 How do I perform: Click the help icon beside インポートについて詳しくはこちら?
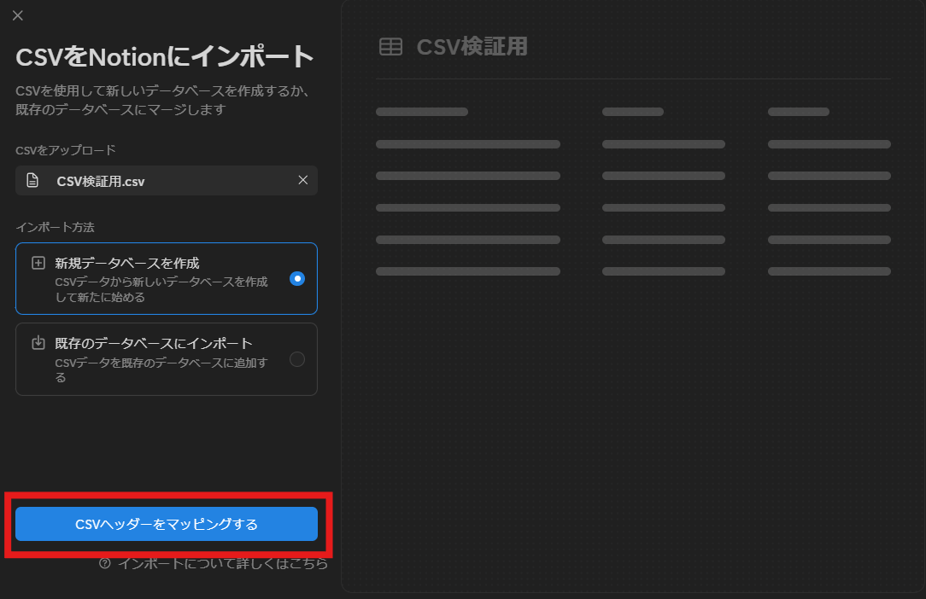[x=105, y=564]
